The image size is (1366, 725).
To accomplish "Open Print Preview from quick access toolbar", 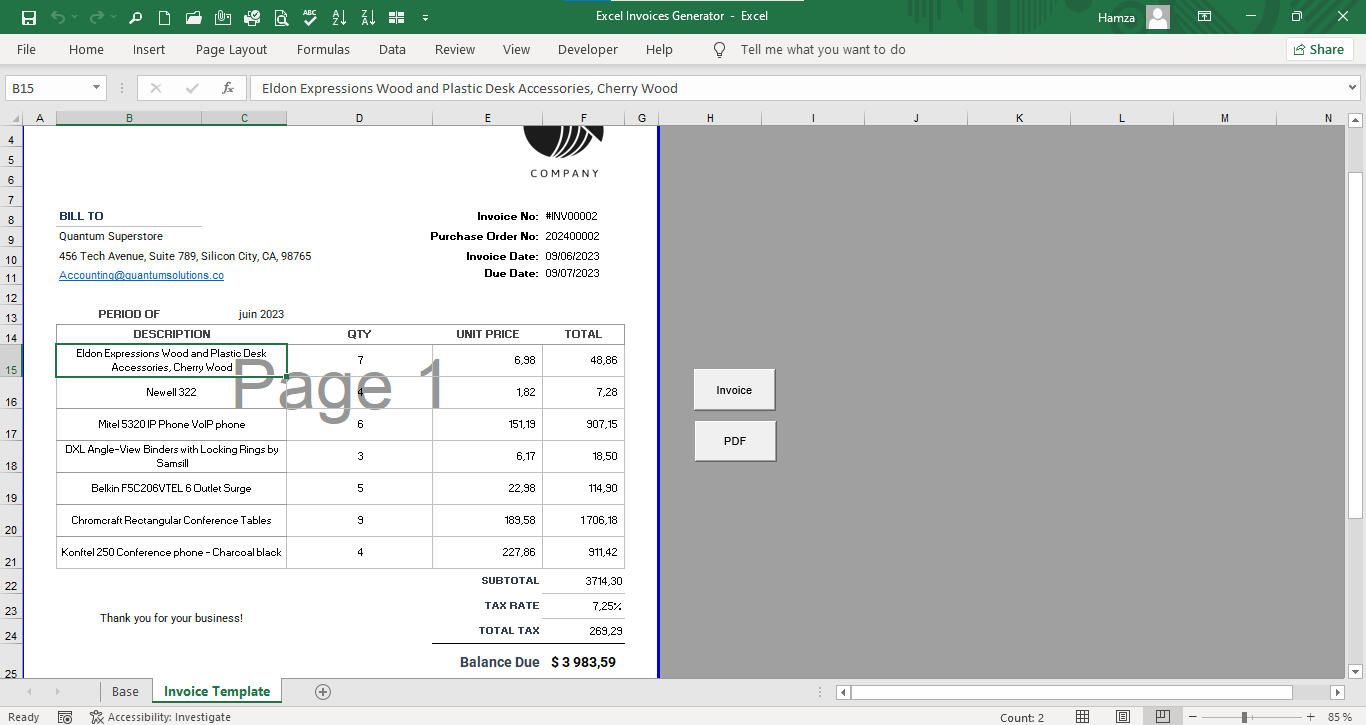I will pos(281,17).
